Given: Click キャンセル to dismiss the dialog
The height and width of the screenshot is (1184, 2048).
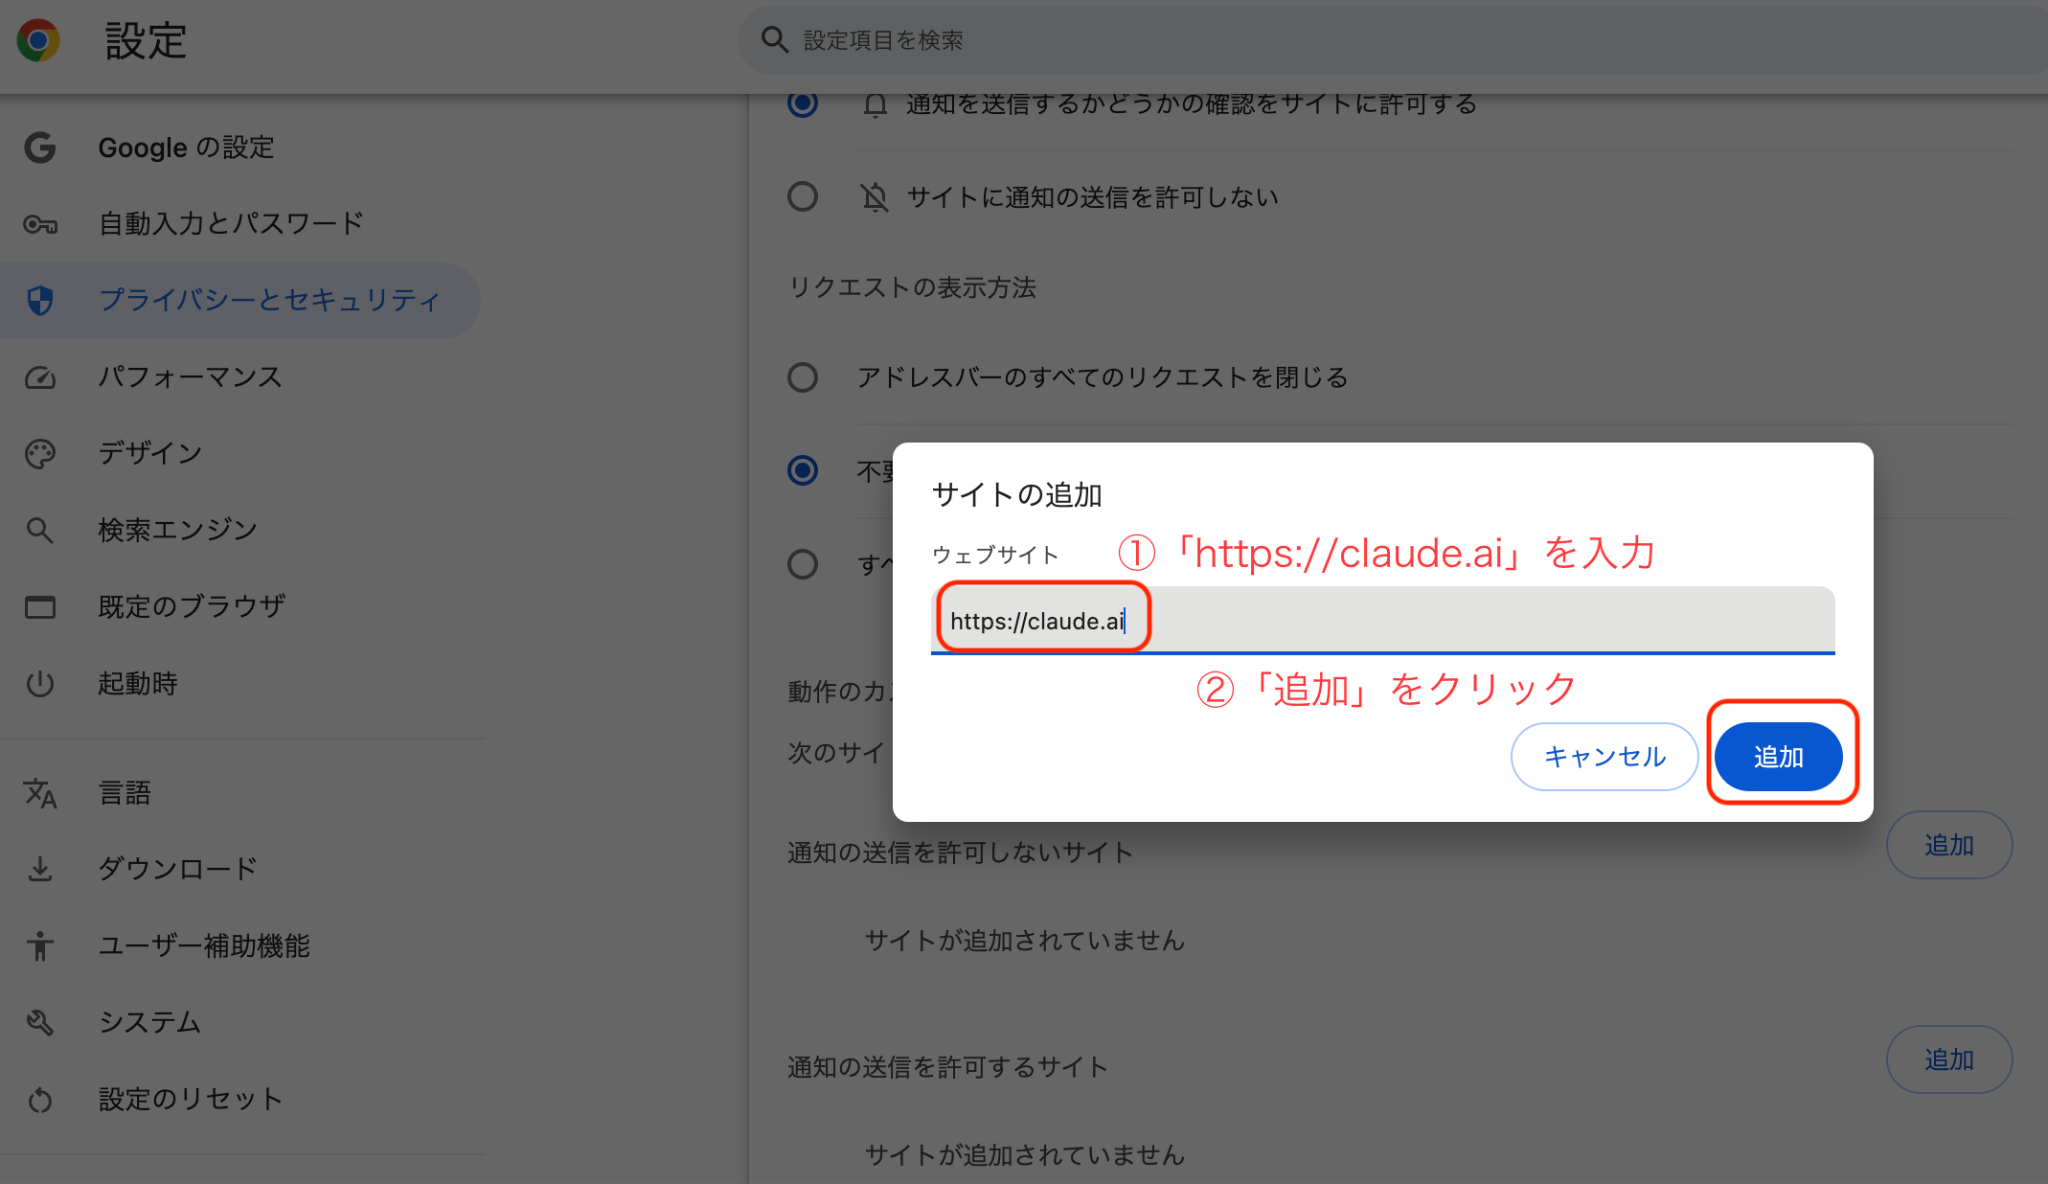Looking at the screenshot, I should tap(1603, 756).
